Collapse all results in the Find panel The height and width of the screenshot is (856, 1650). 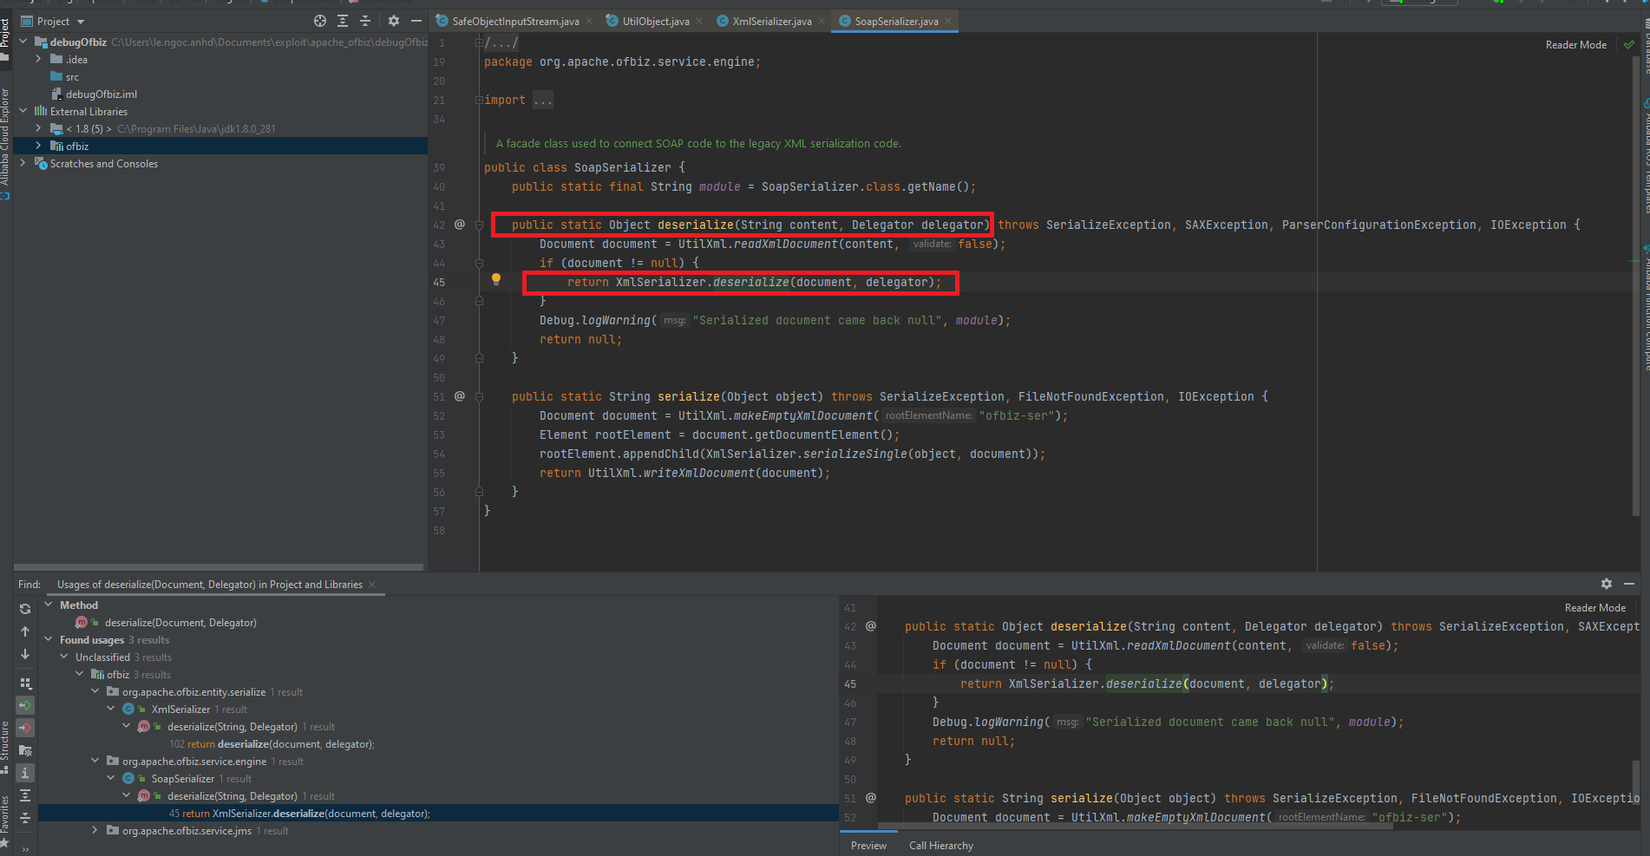coord(25,818)
